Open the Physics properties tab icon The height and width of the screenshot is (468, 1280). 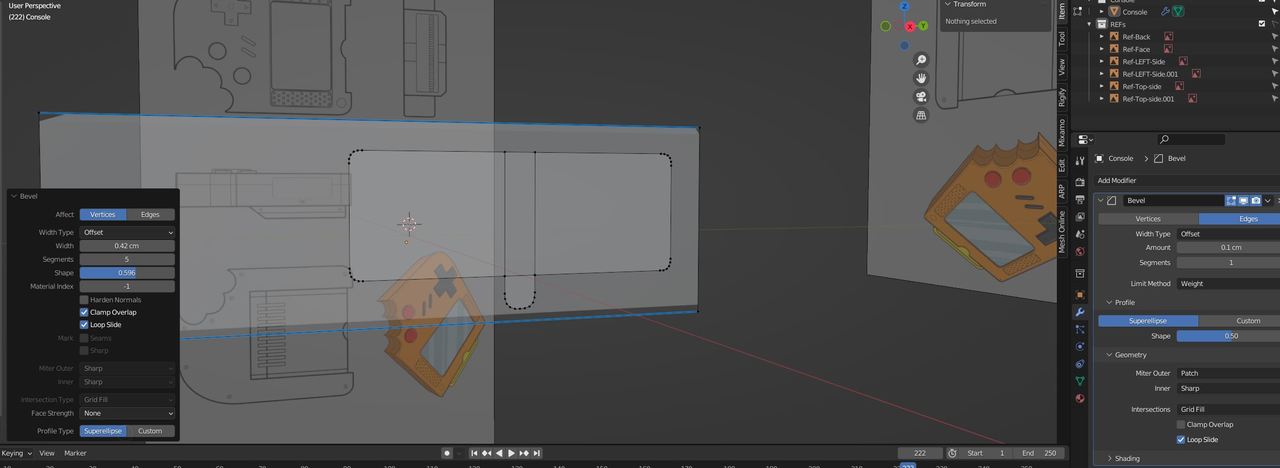click(x=1079, y=346)
